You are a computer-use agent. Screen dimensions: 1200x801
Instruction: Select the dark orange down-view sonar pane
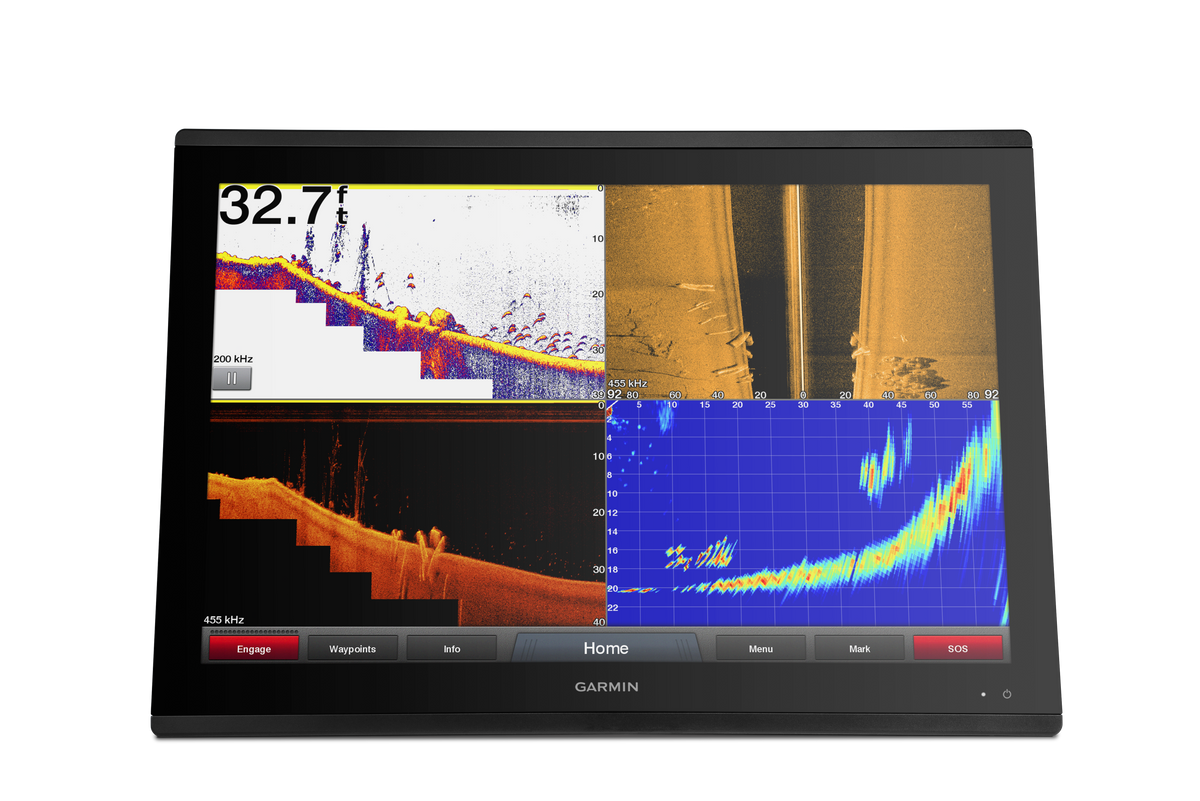click(403, 515)
